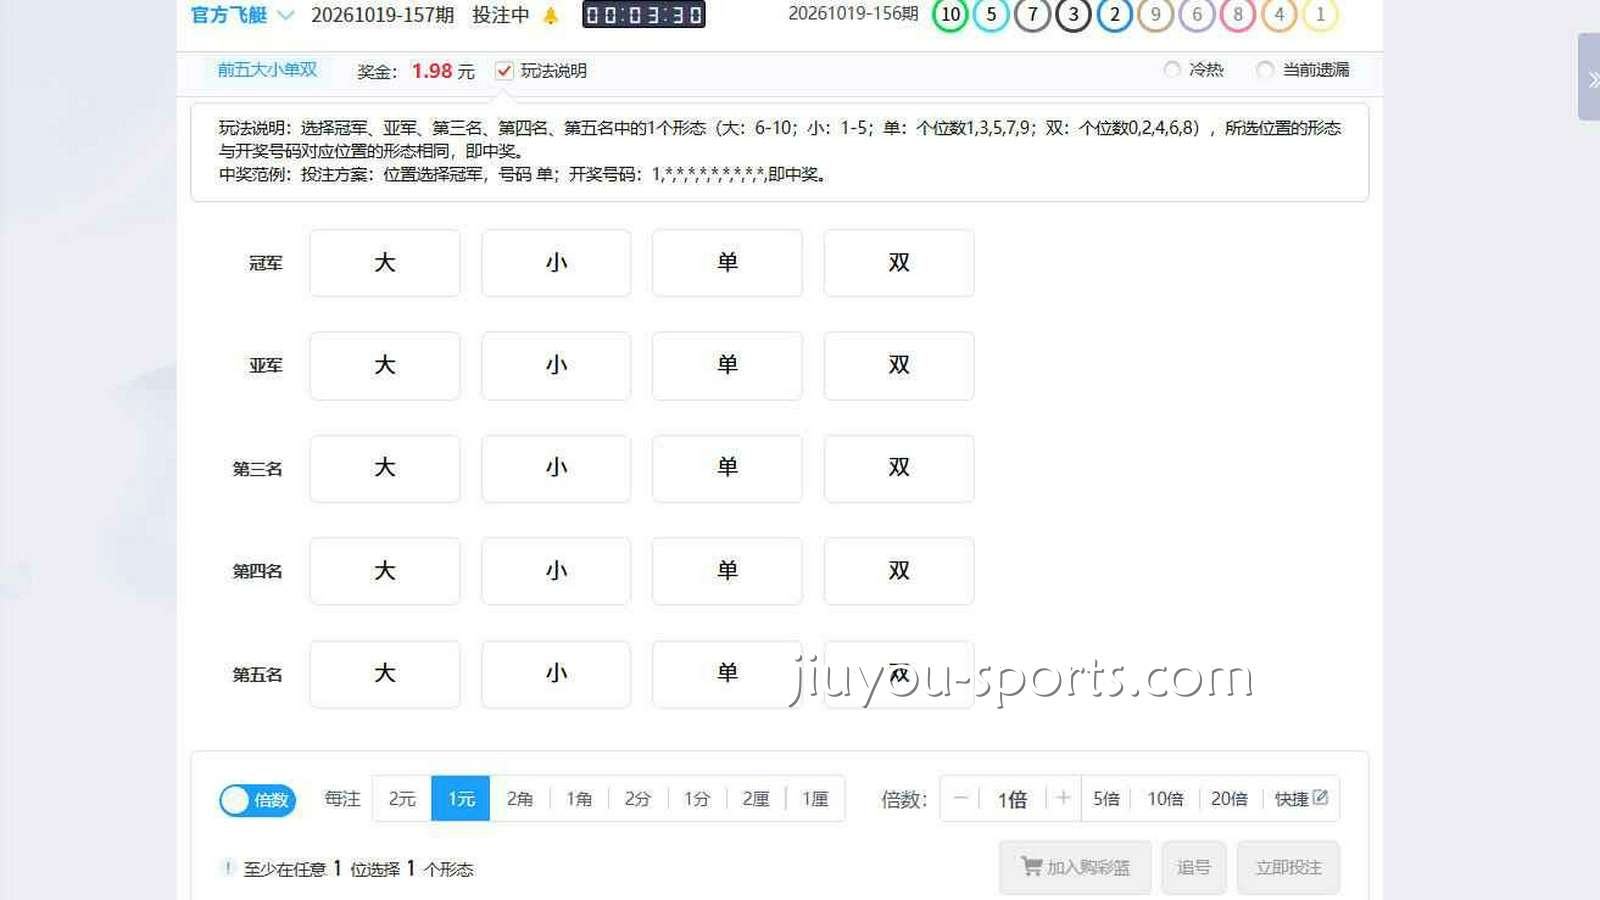
Task: Increase multiplier with plus button
Action: pos(1063,798)
